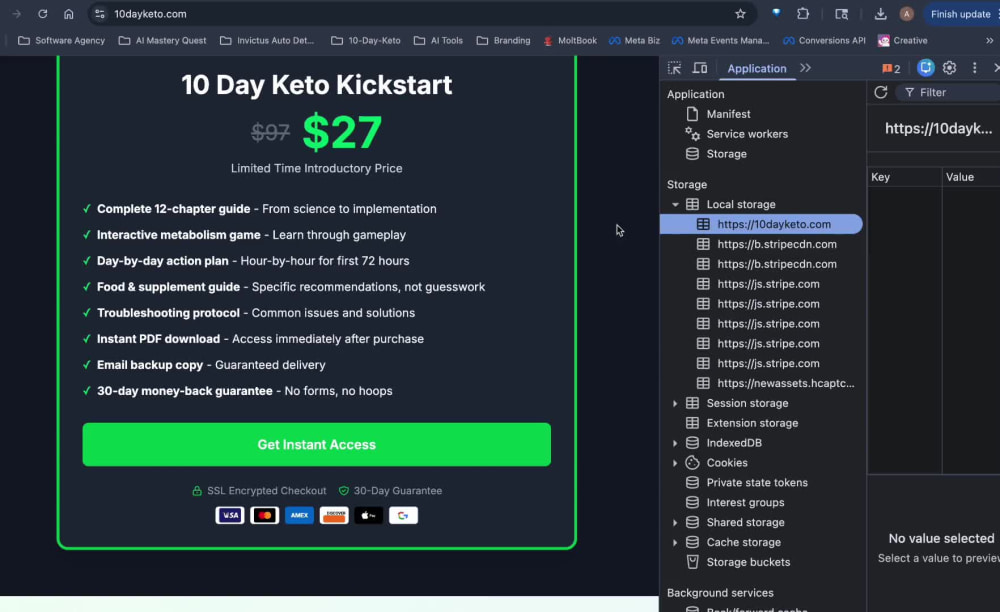Click the tab search icon beside extensions
This screenshot has width=1000, height=612.
tap(842, 14)
